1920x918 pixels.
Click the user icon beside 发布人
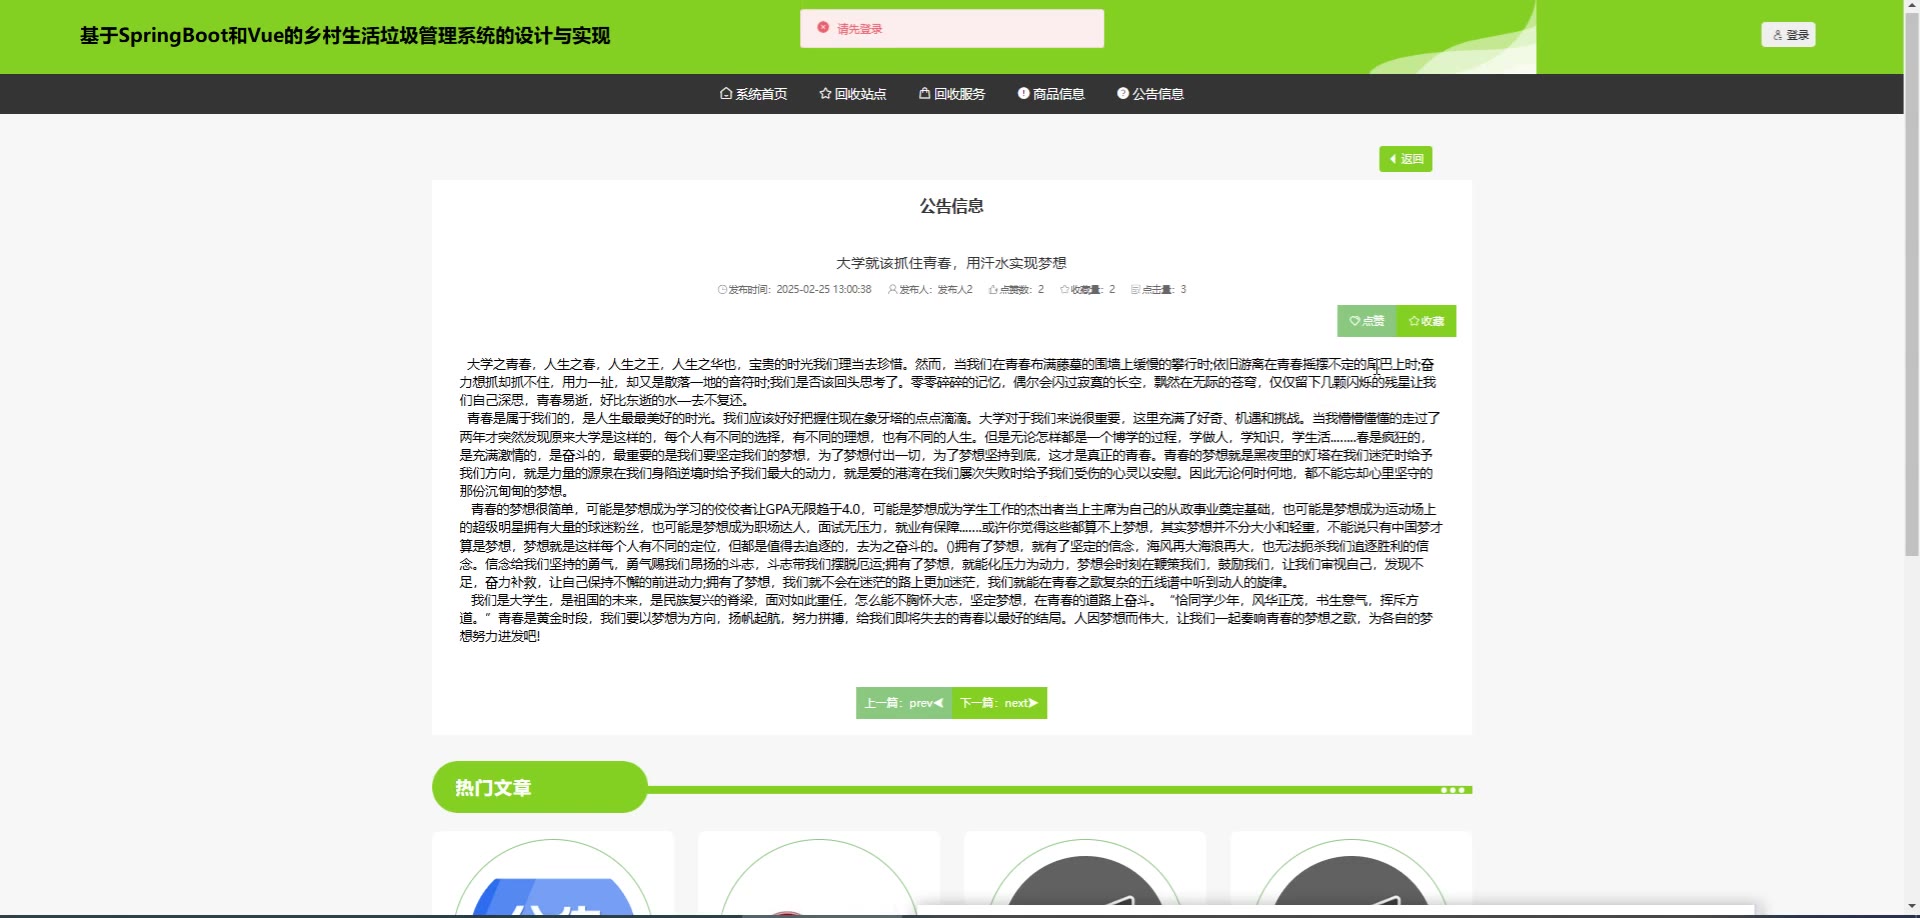click(893, 290)
